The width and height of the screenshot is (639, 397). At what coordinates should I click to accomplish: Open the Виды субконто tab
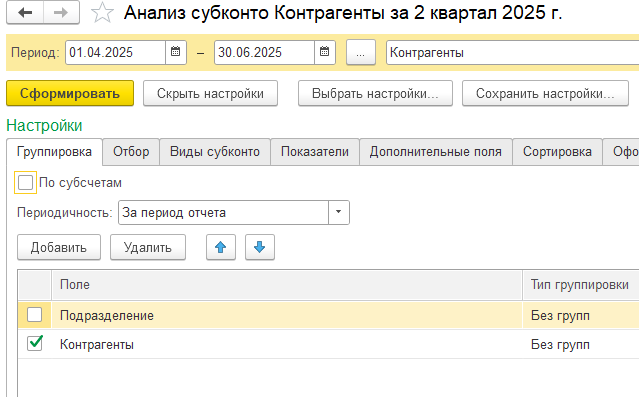click(x=215, y=152)
